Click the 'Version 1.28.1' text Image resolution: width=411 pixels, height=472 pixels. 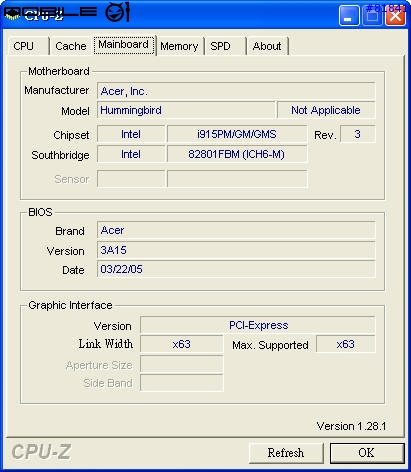coord(351,426)
